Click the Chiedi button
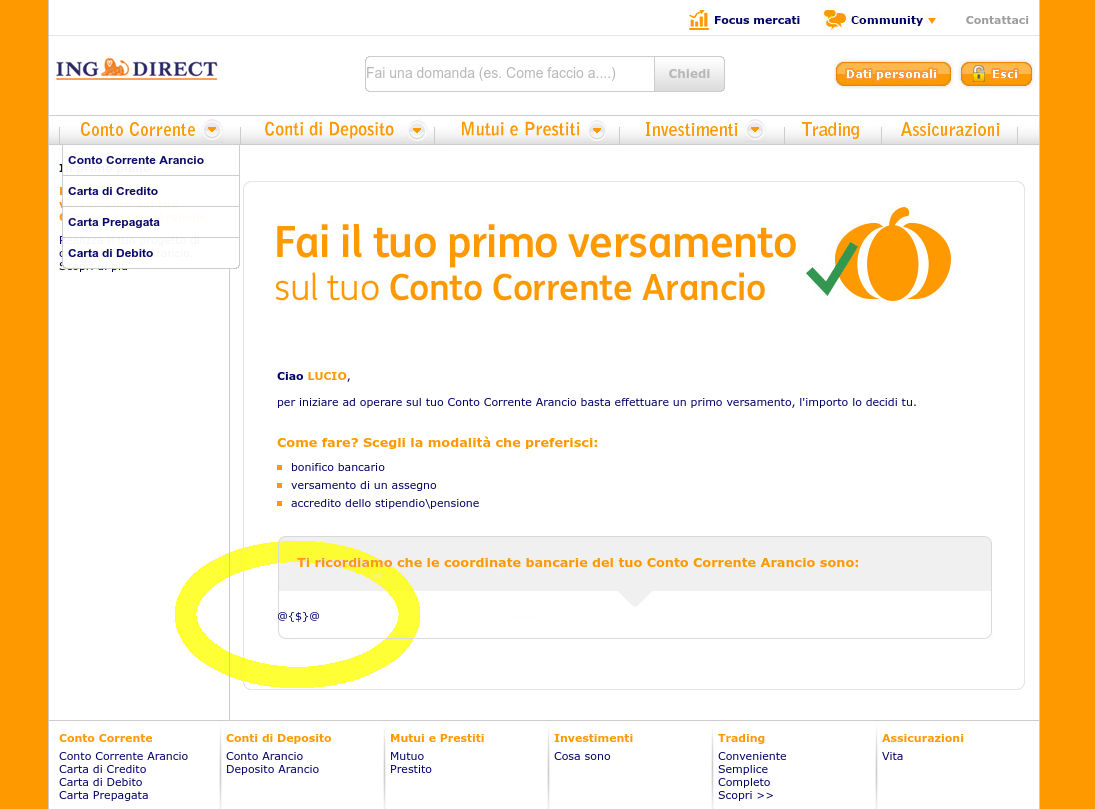Screen dimensions: 1095x809 pyautogui.click(x=689, y=73)
